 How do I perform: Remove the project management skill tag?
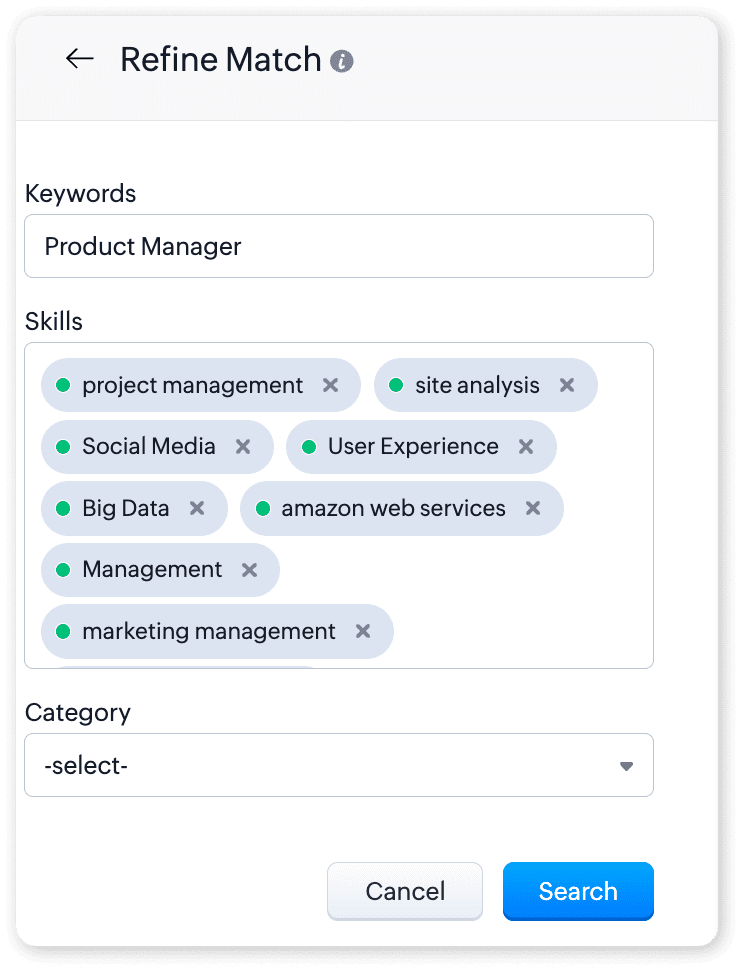point(331,385)
